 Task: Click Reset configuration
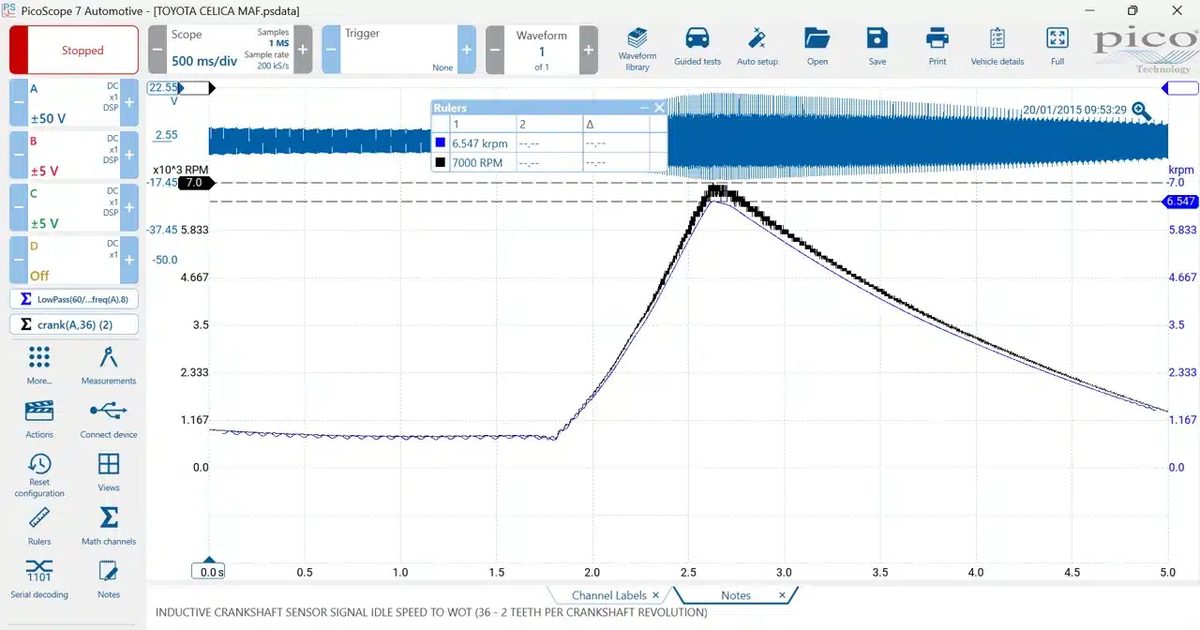pyautogui.click(x=39, y=475)
